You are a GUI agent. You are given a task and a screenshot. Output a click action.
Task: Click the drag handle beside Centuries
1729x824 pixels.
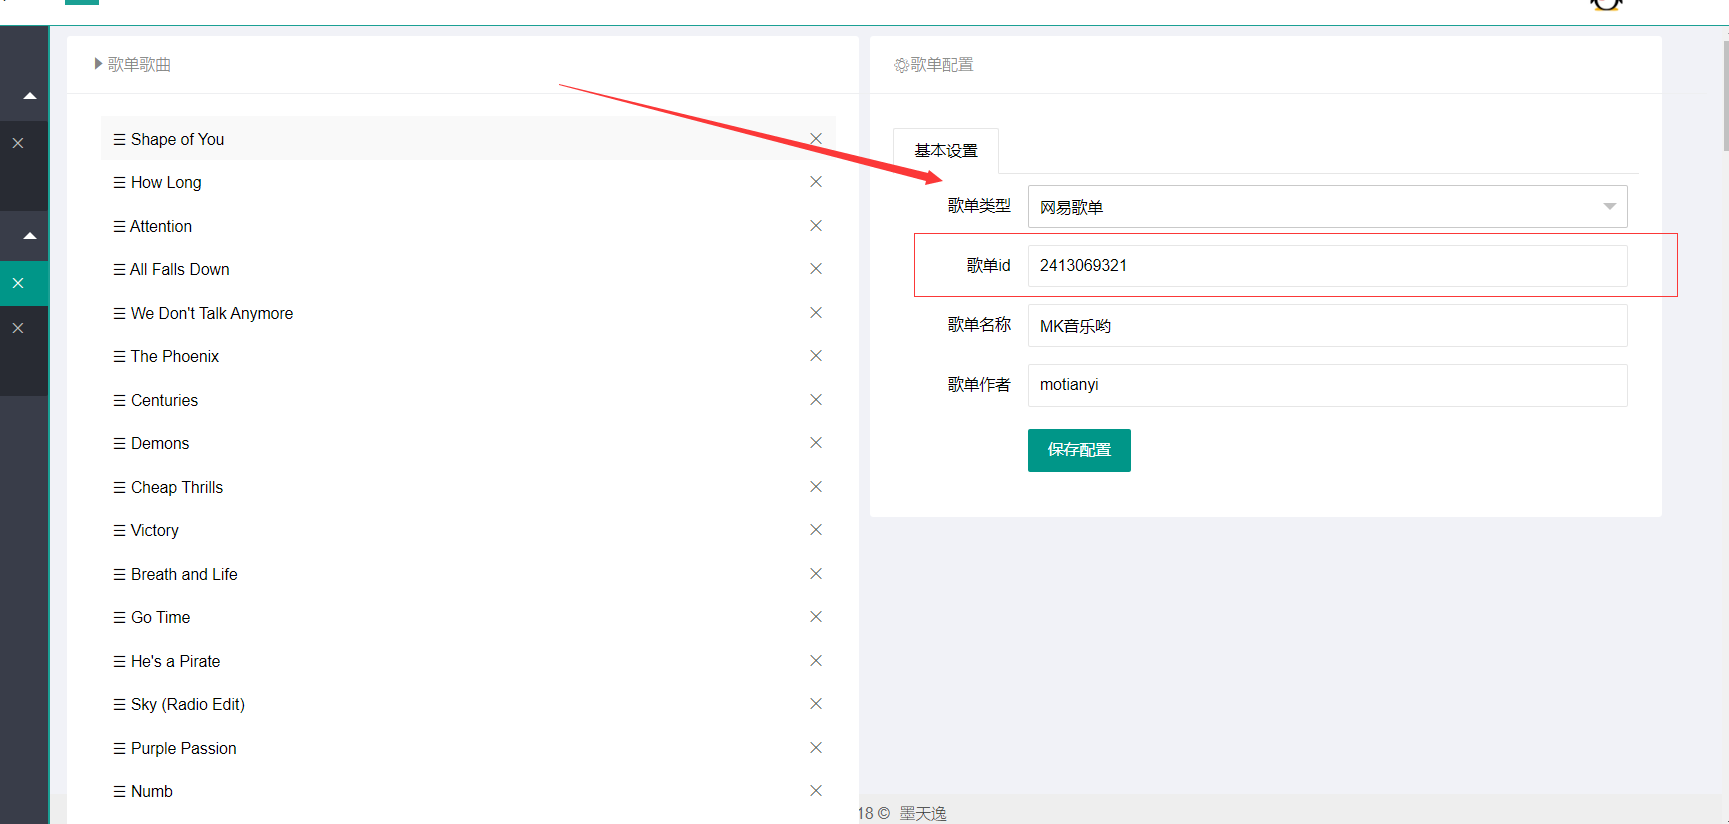tap(120, 400)
